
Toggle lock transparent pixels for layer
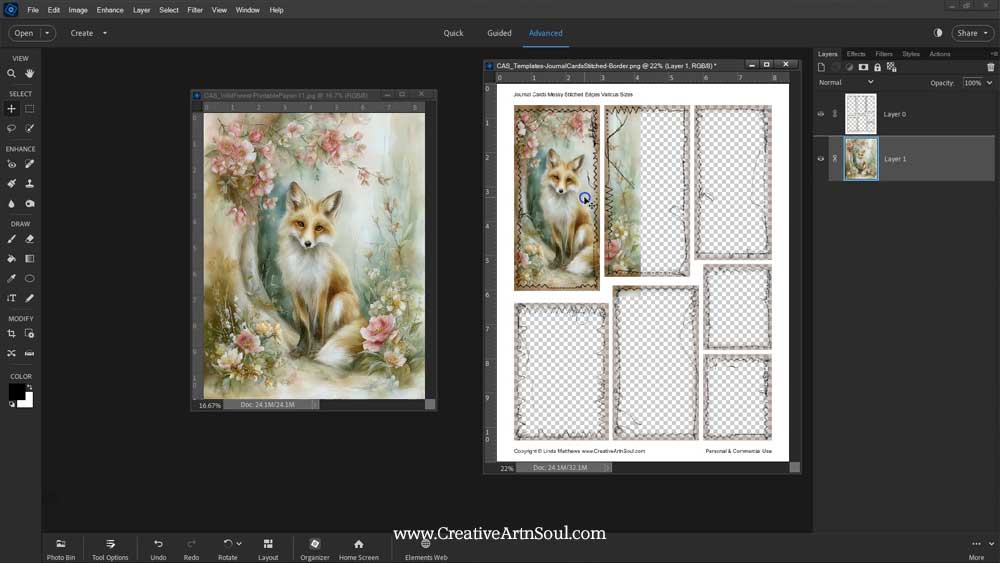(x=892, y=67)
